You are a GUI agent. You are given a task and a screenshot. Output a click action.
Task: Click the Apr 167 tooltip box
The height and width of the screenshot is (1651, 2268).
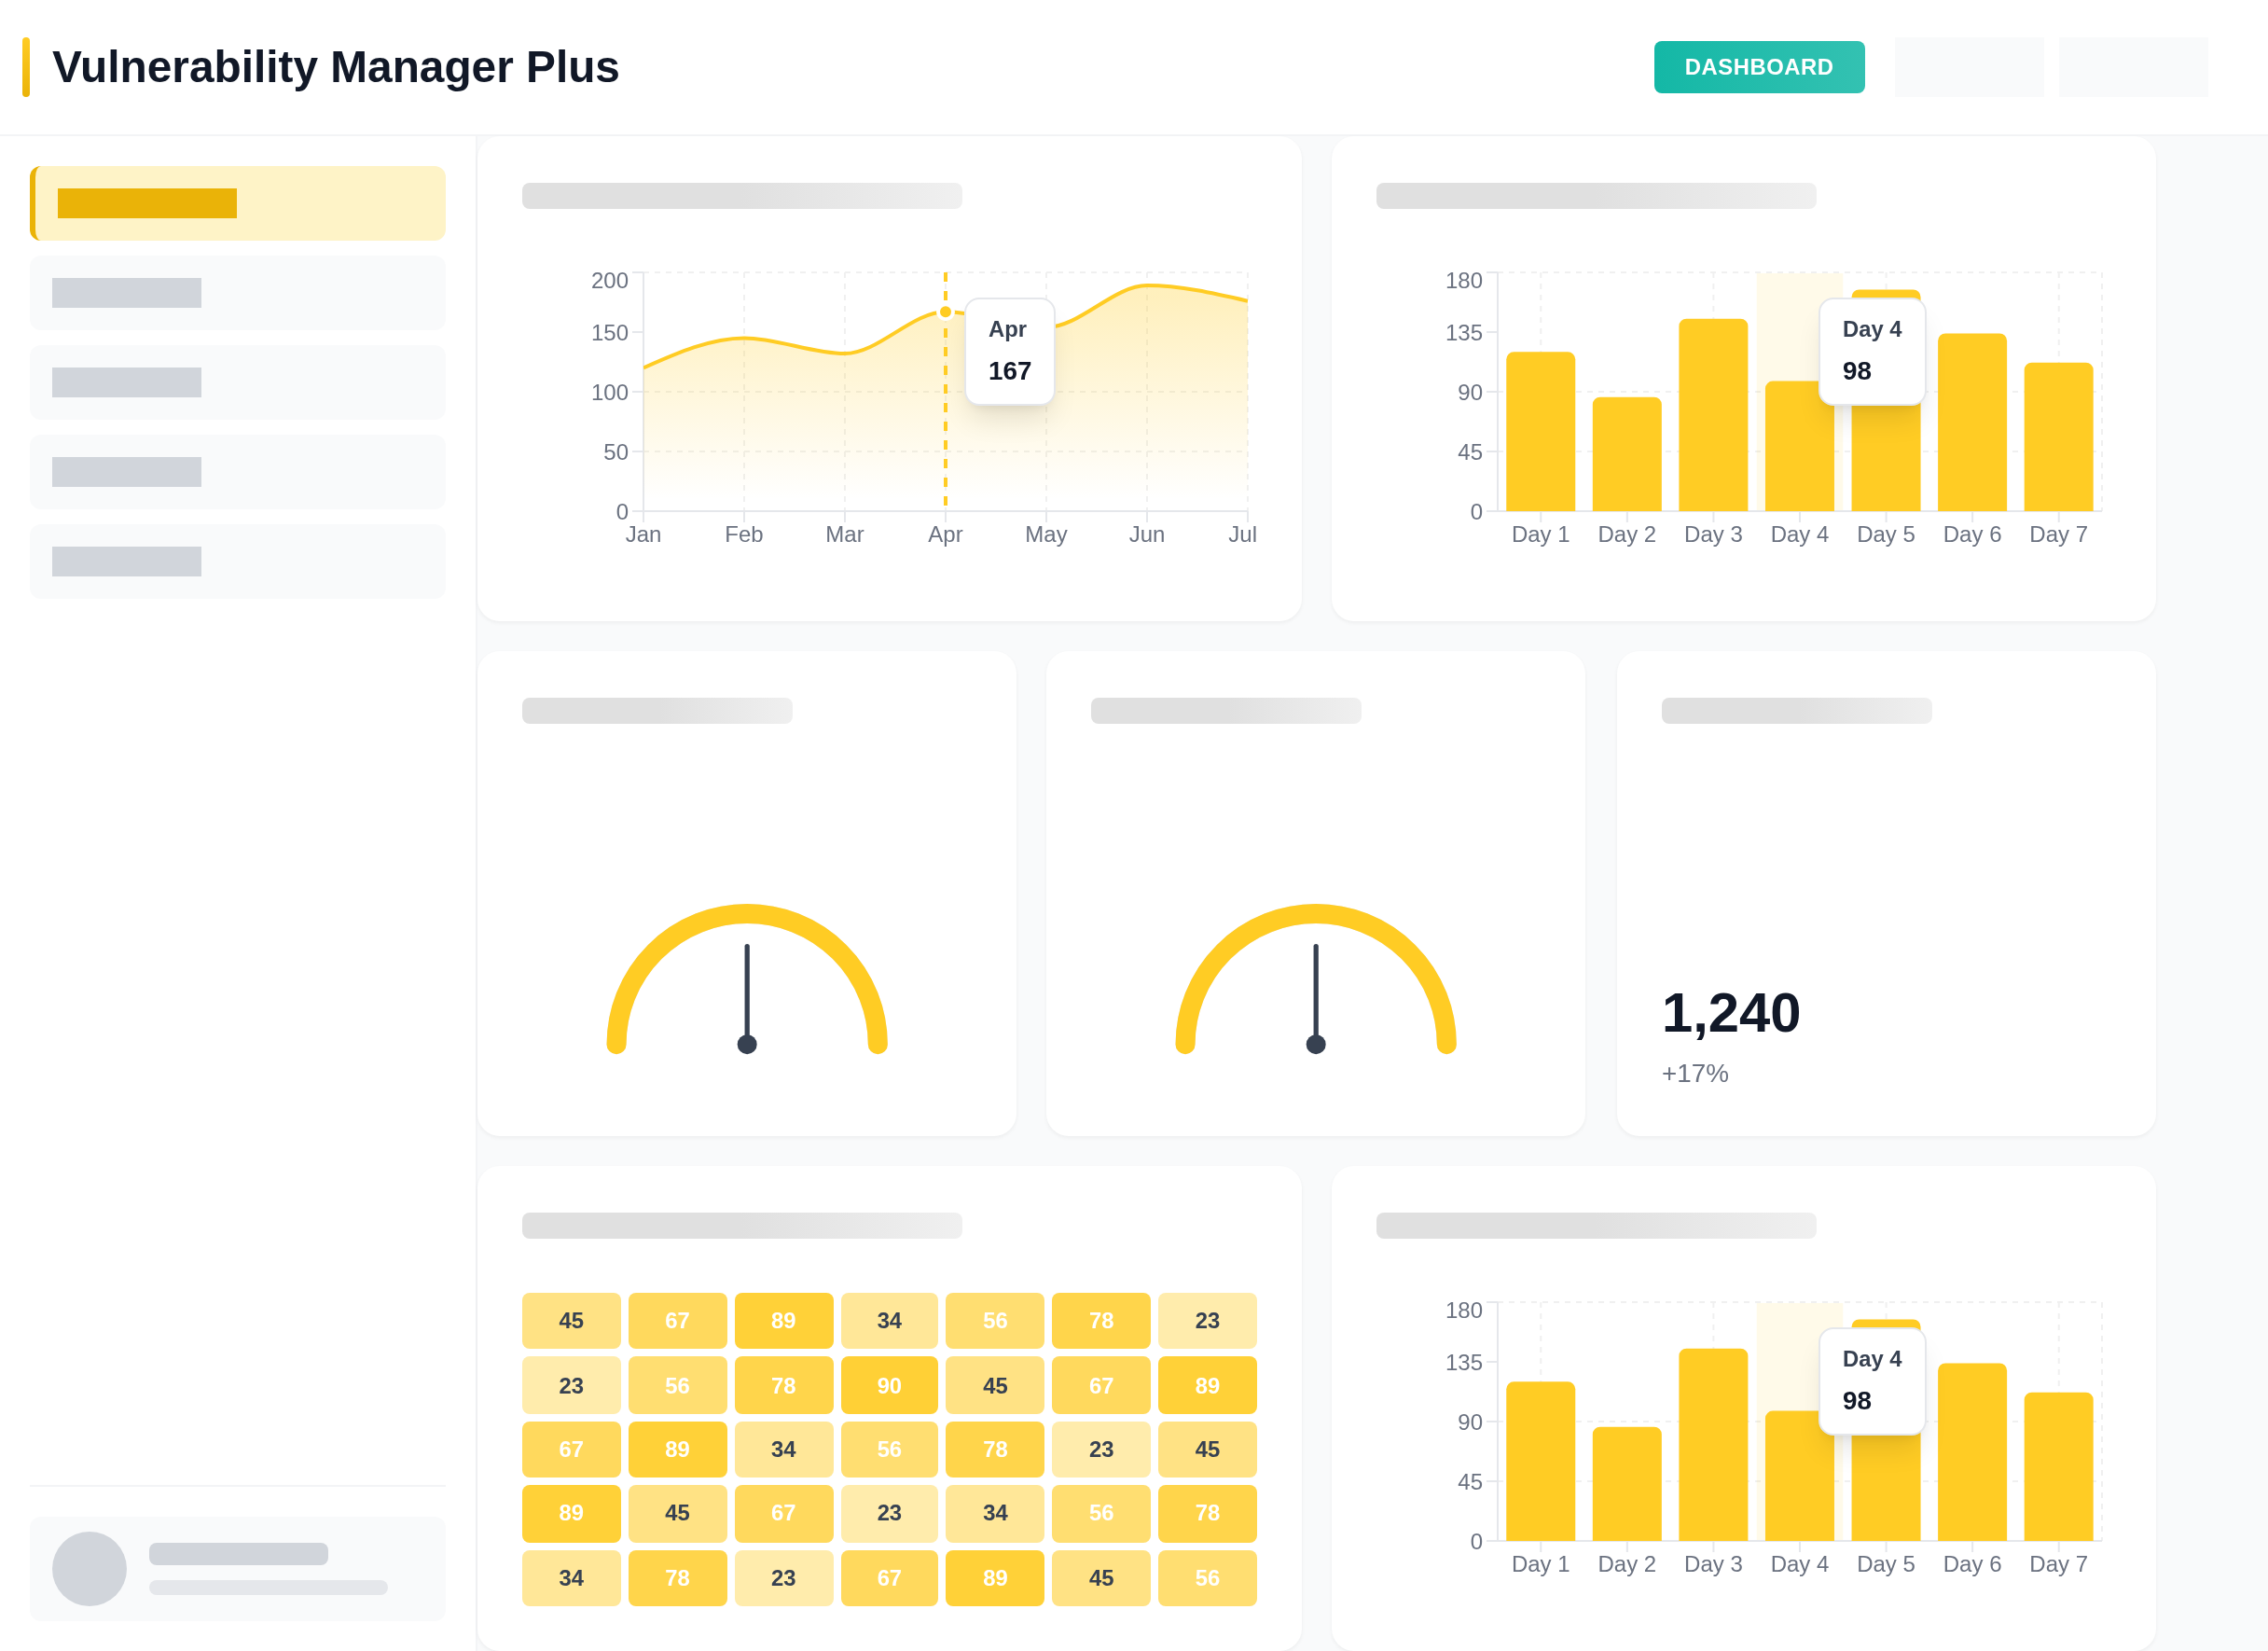coord(1009,351)
